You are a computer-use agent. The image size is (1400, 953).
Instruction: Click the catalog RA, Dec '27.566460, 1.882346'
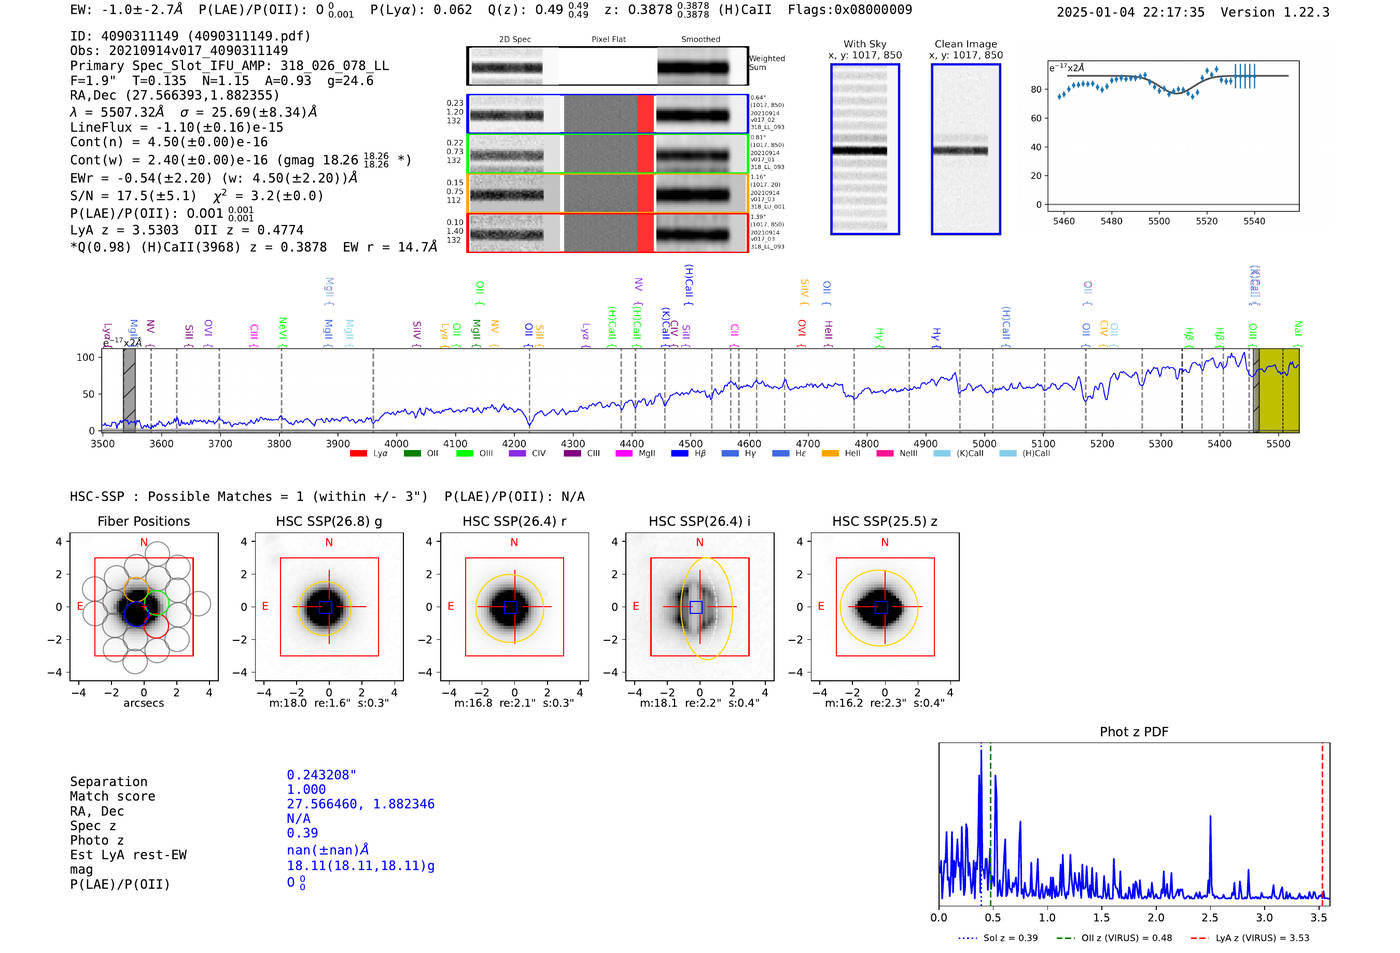pos(361,804)
